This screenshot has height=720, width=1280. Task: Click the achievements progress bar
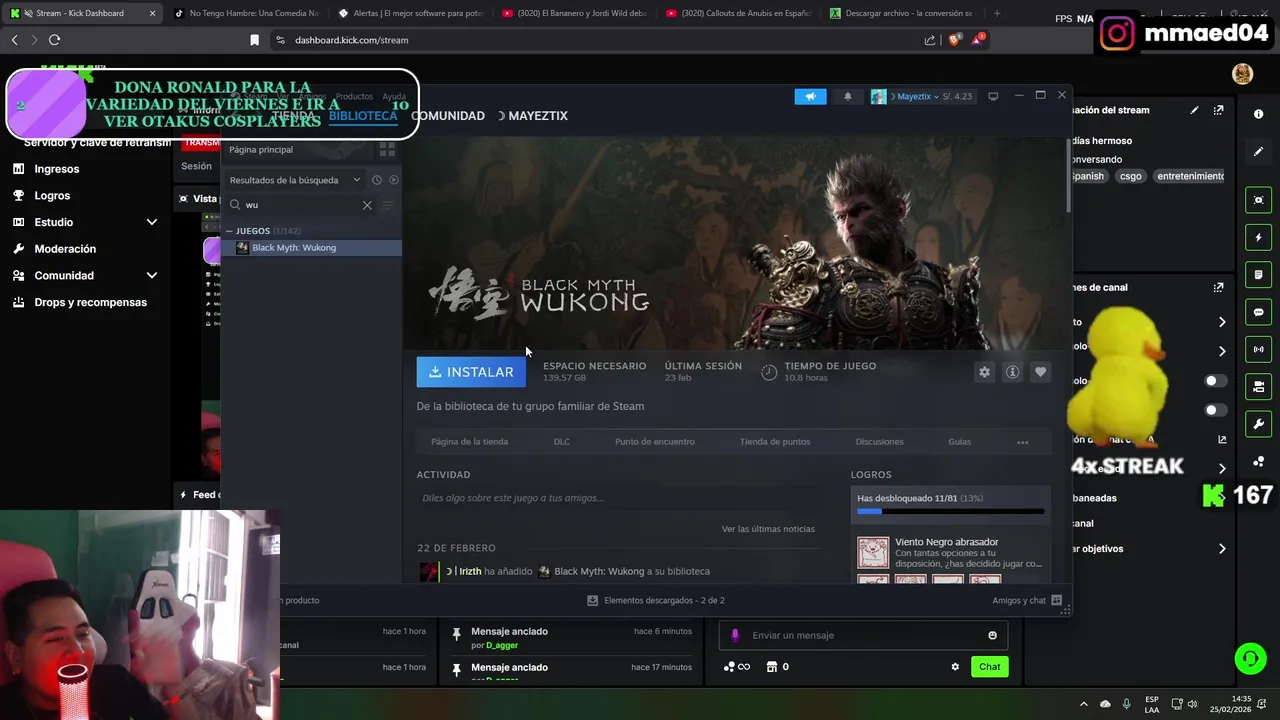click(x=950, y=511)
